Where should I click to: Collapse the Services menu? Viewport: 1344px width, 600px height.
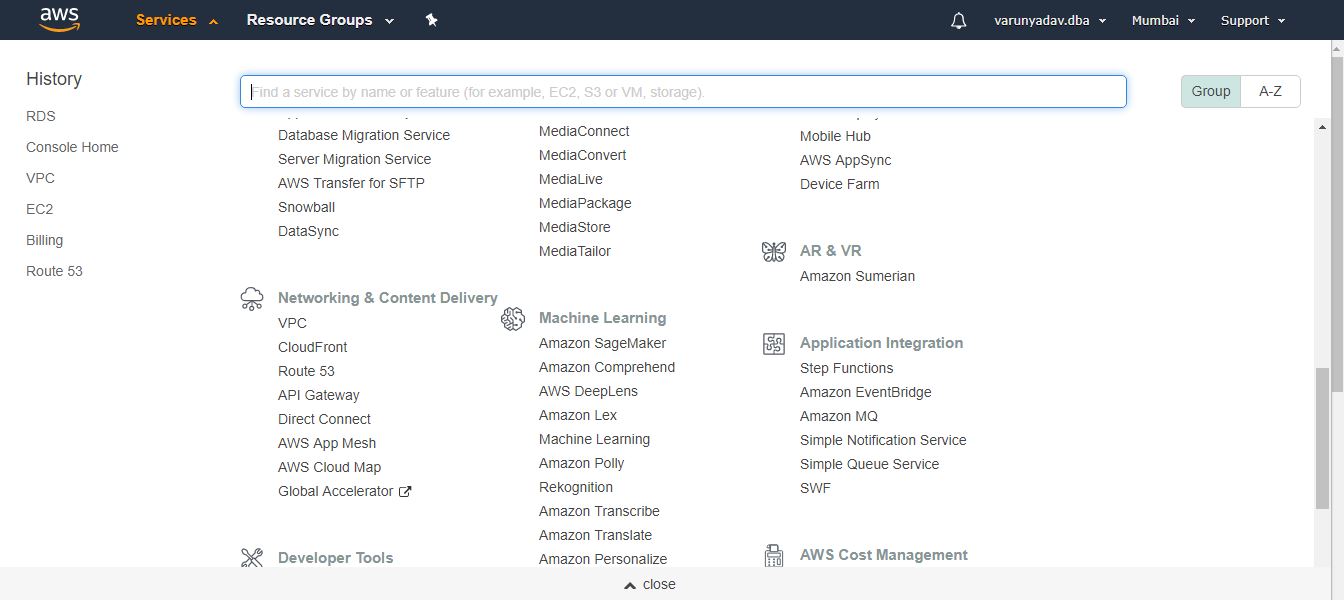coord(177,20)
